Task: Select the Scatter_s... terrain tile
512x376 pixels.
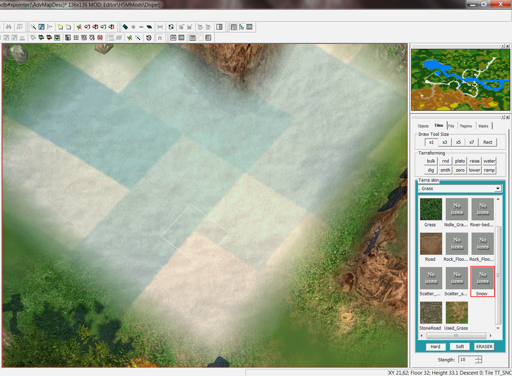Action: 457,278
